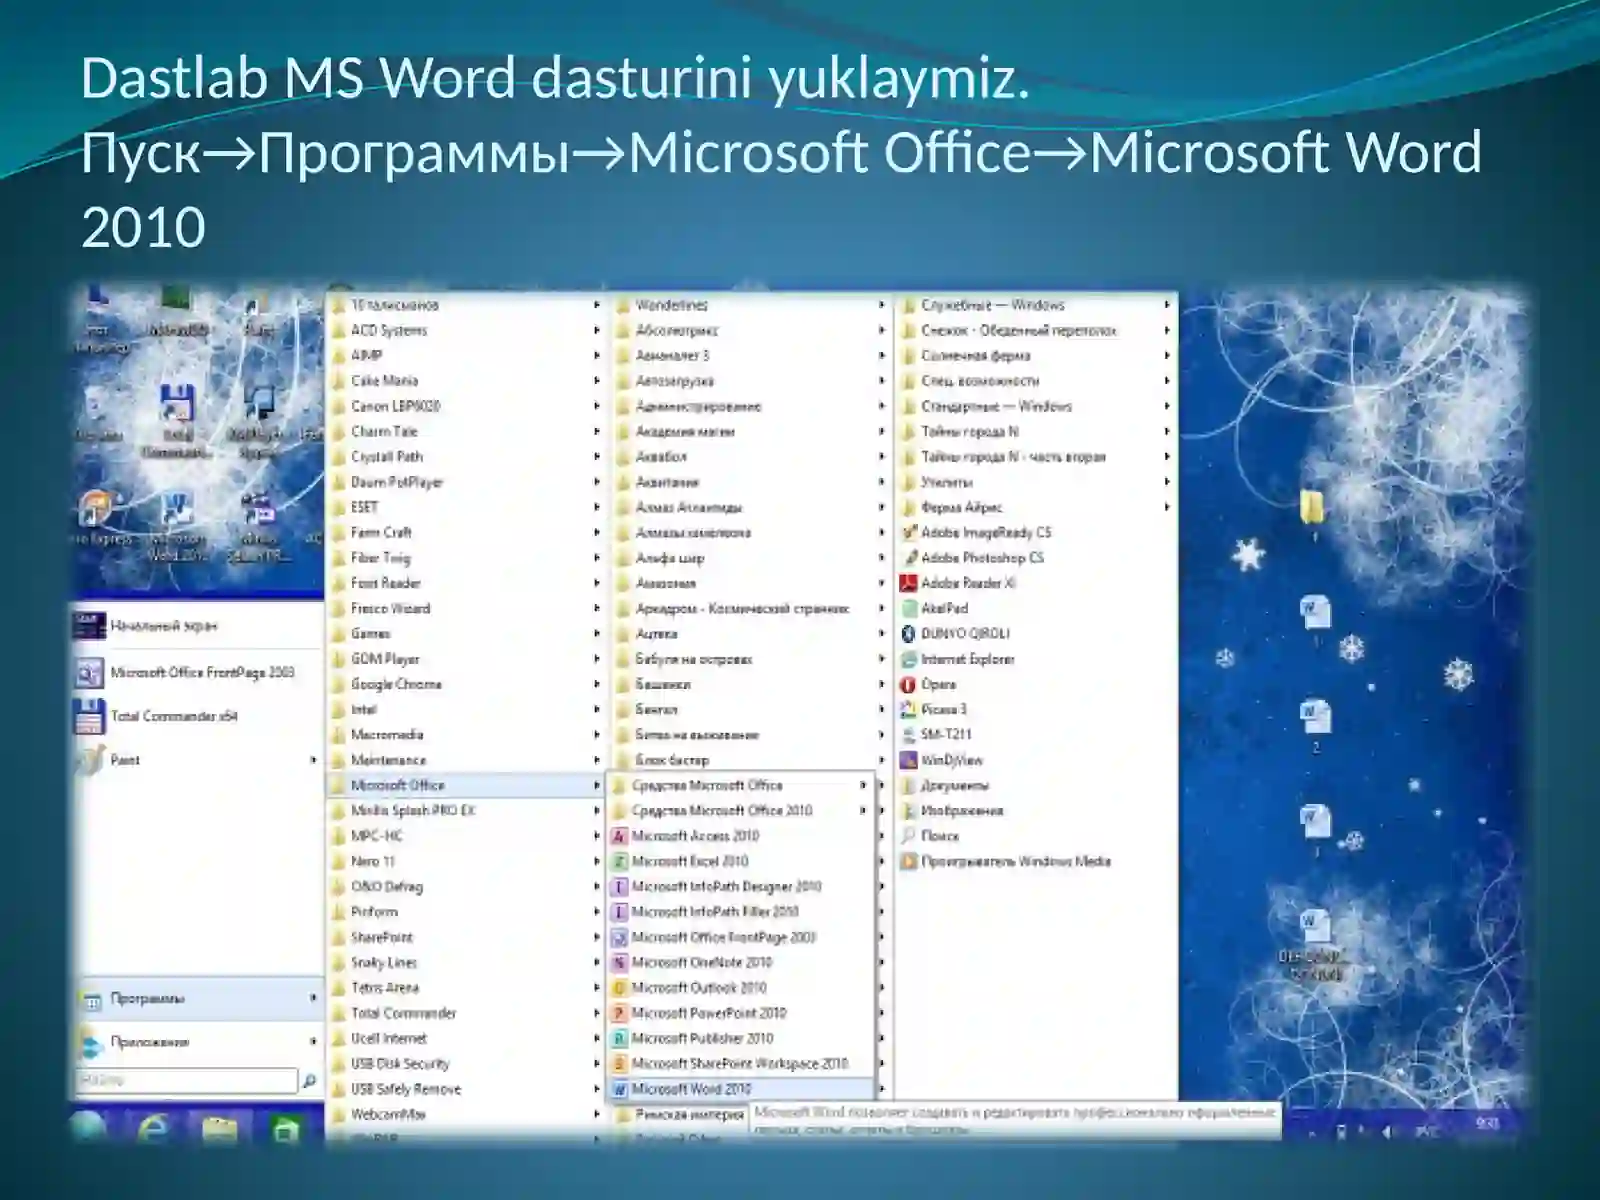The image size is (1600, 1200).
Task: Expand the Стандартные — Windows arrow
Action: tap(1167, 406)
